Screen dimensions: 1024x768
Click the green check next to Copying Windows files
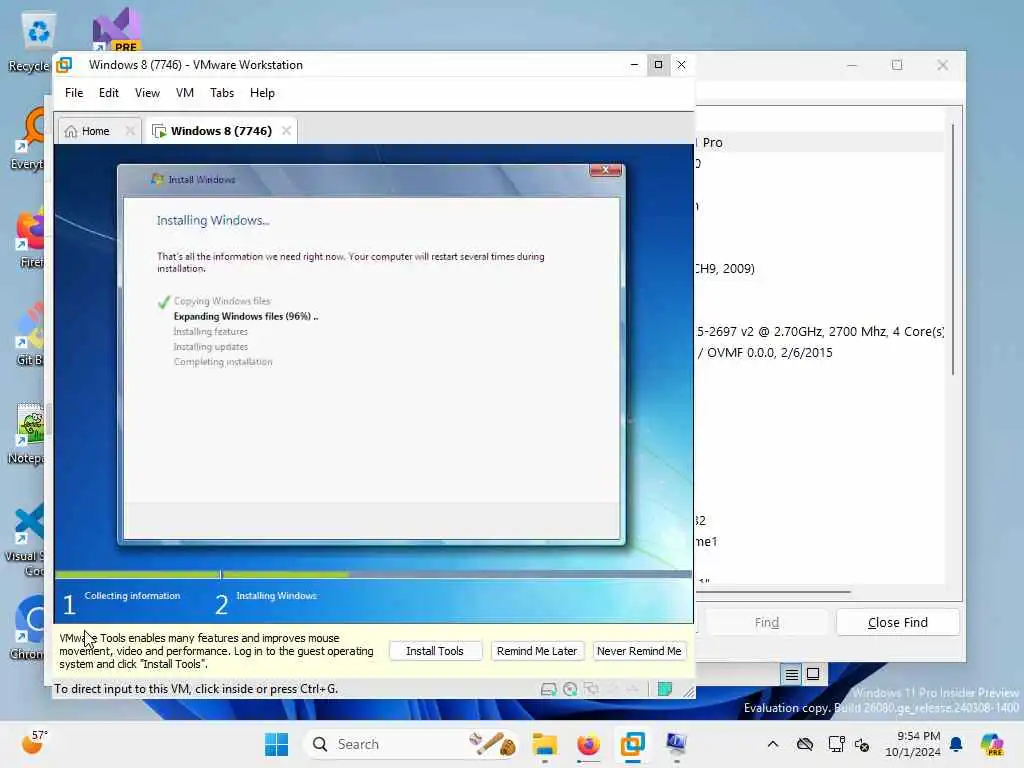[163, 302]
